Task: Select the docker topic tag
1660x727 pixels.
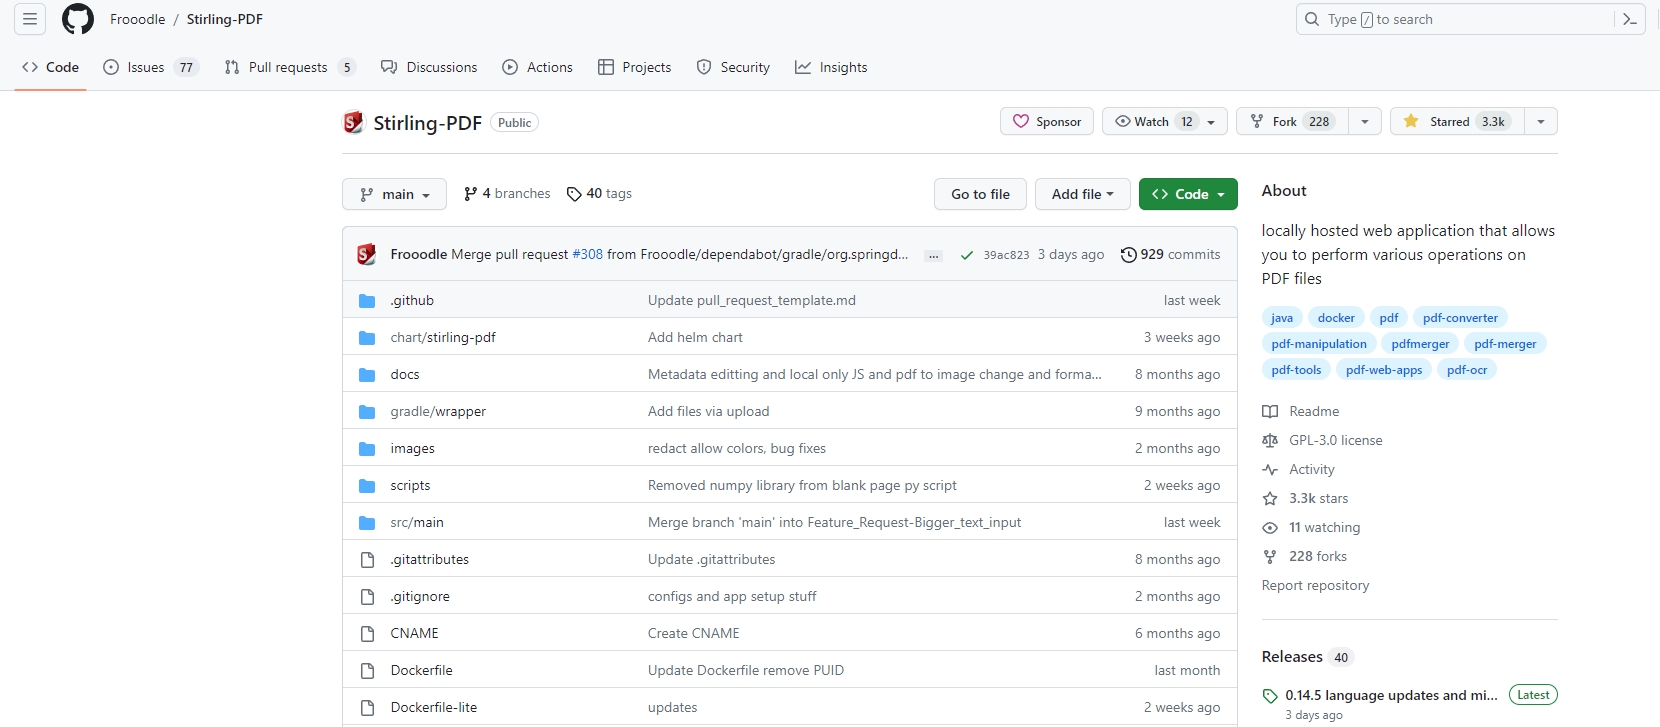Action: (x=1336, y=318)
